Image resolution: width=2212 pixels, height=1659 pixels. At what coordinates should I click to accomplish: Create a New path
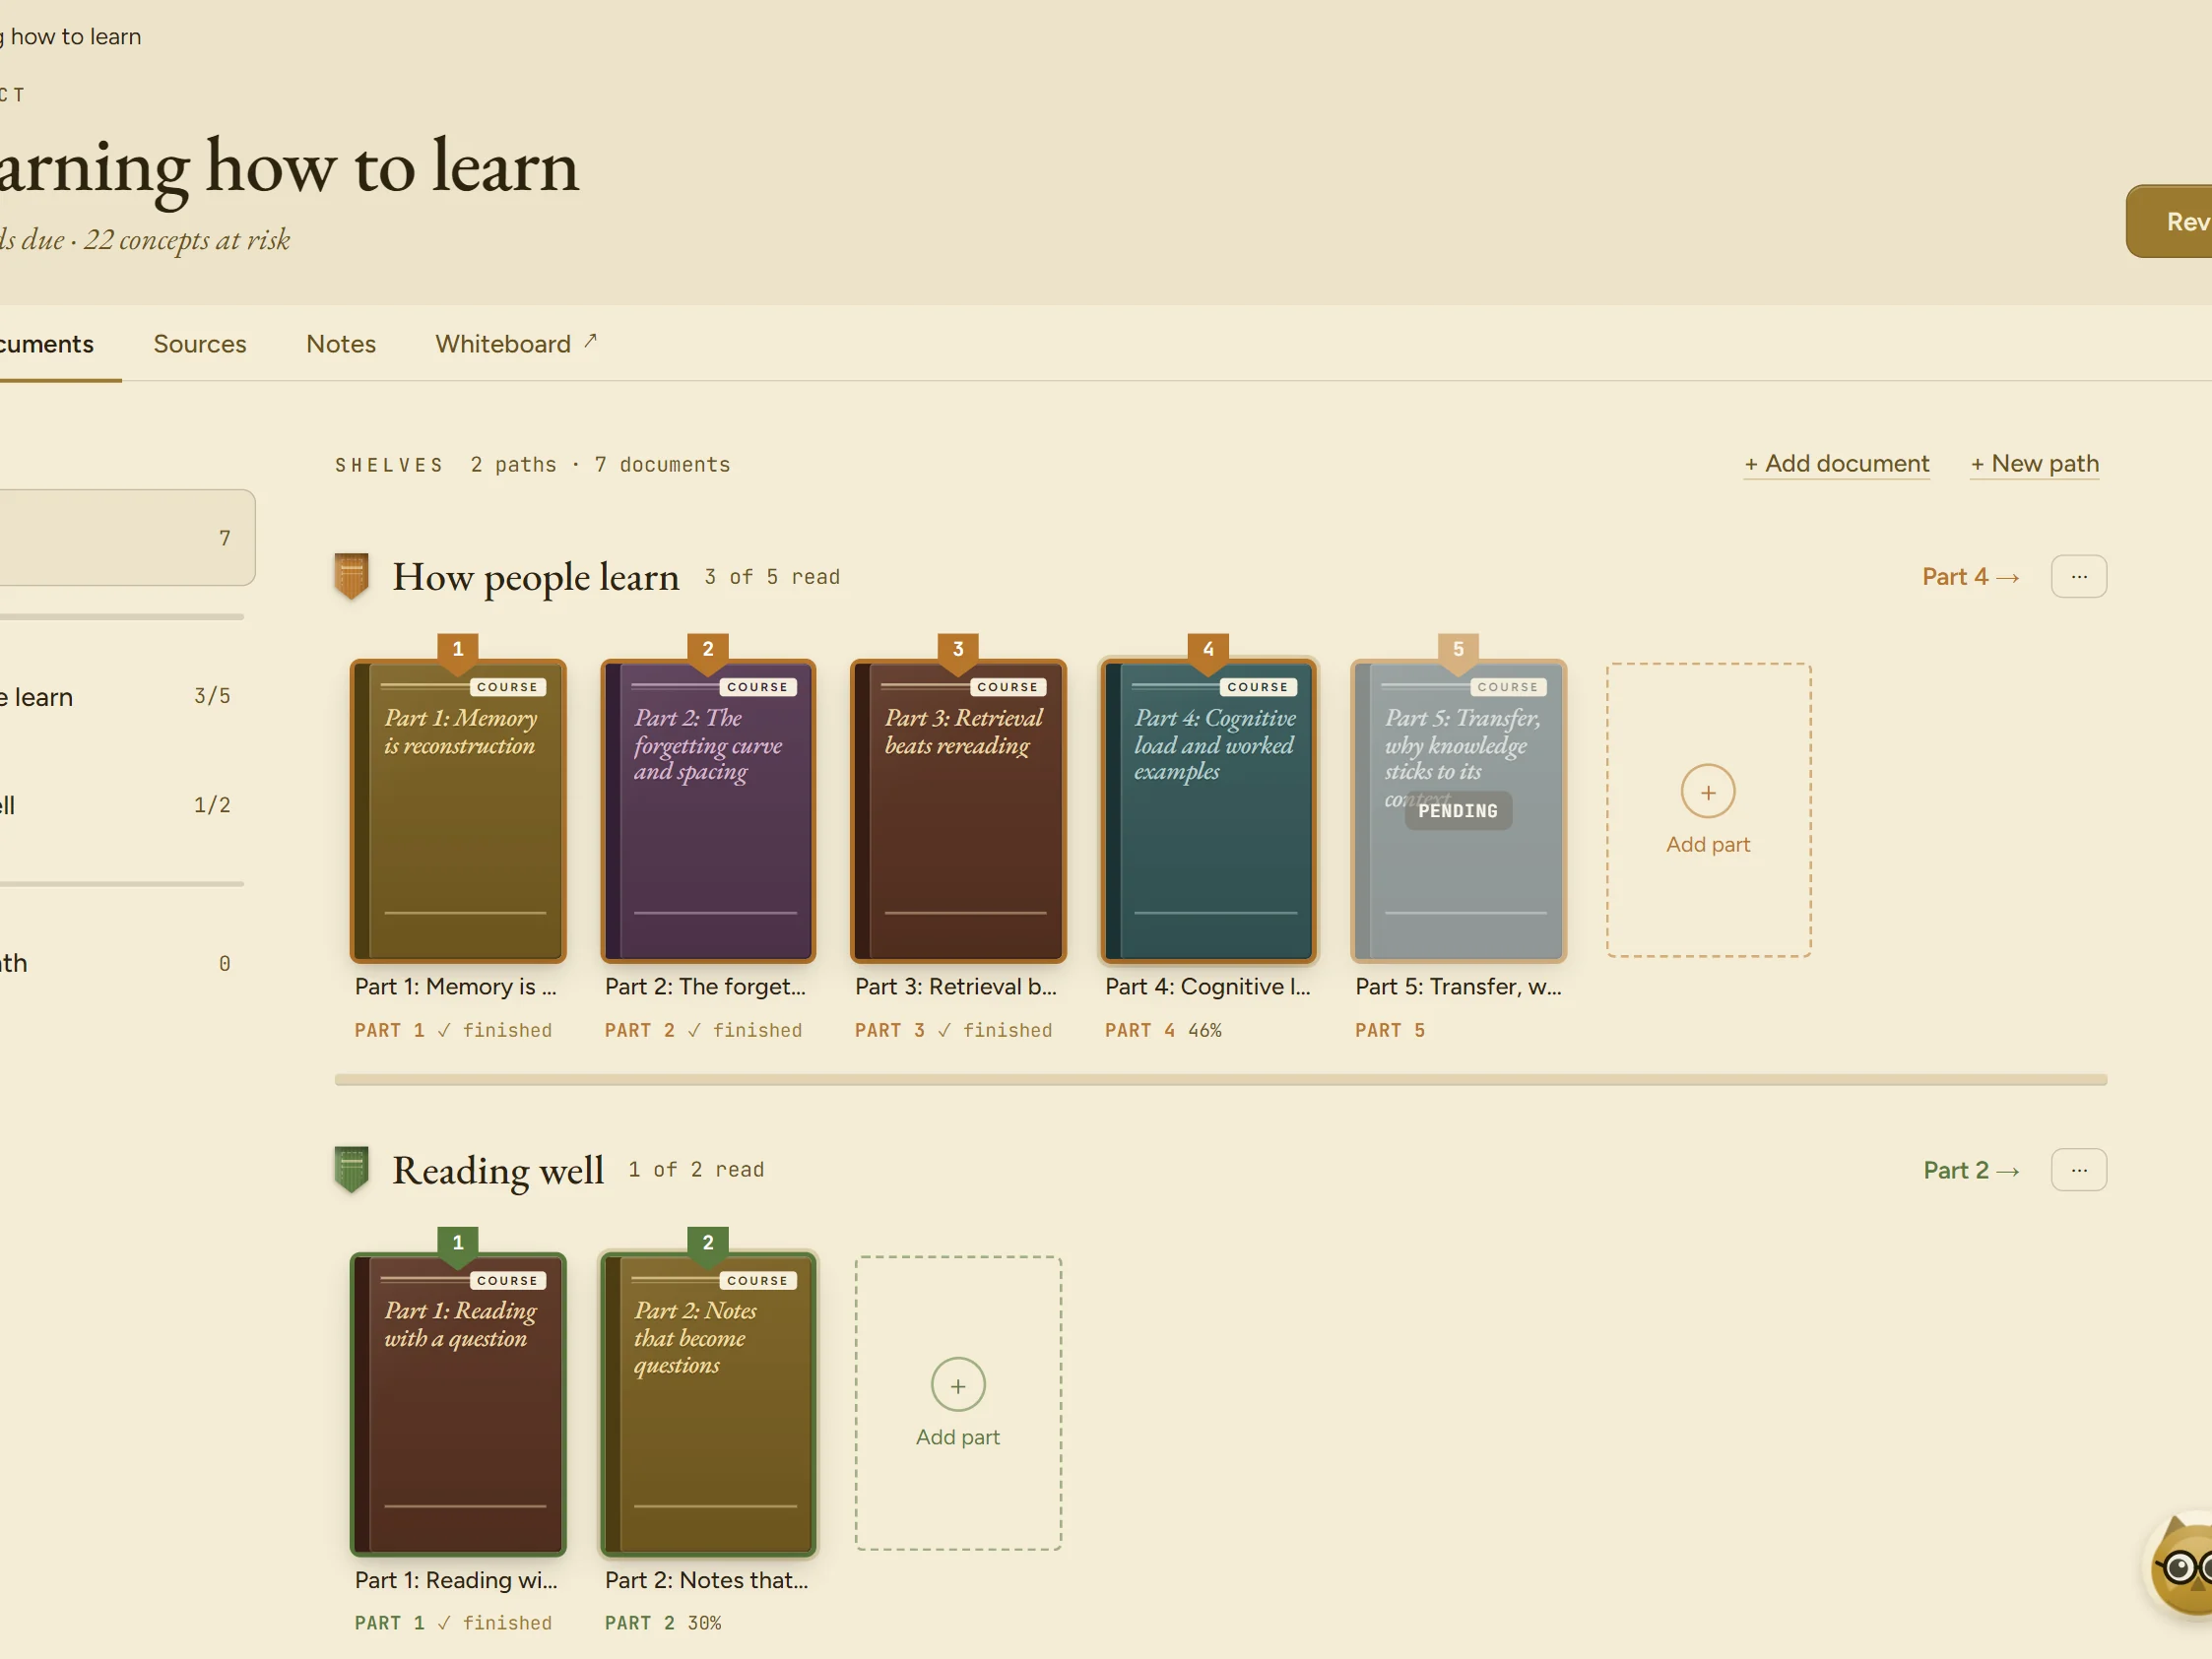[x=2034, y=464]
